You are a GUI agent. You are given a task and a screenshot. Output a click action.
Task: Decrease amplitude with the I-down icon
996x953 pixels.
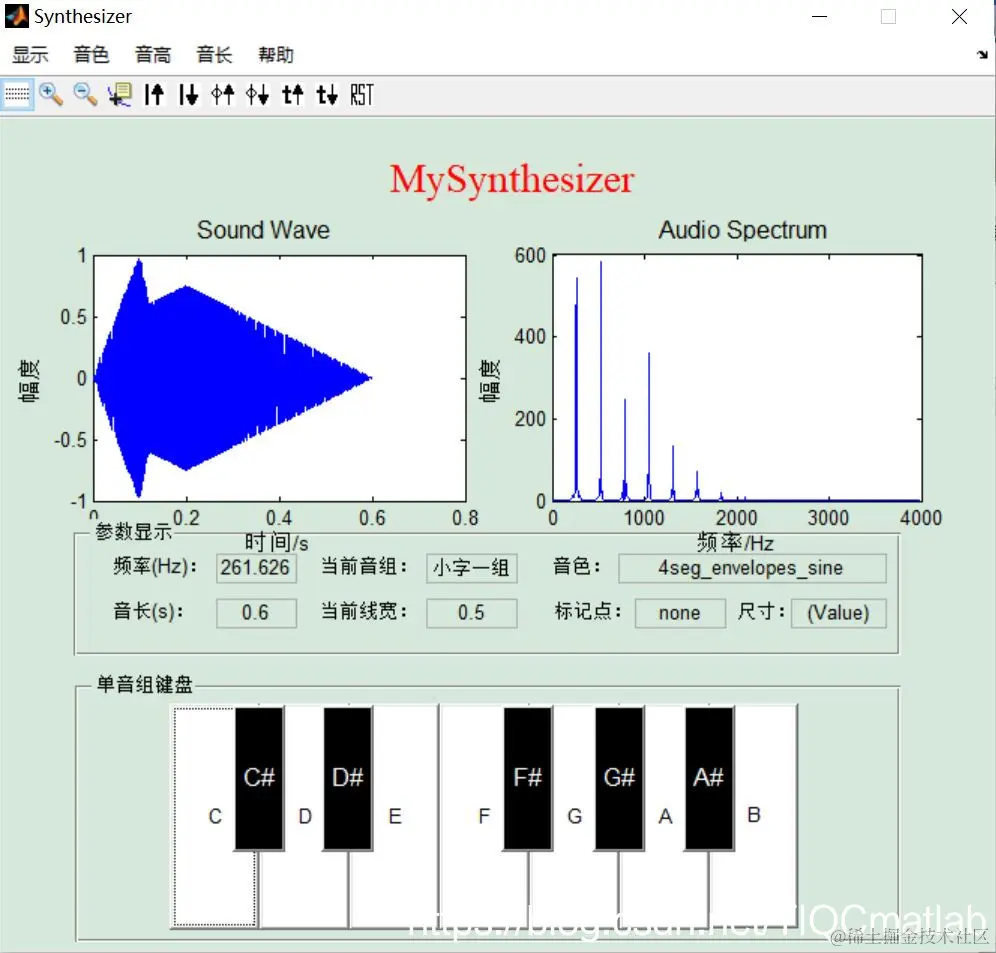(188, 94)
